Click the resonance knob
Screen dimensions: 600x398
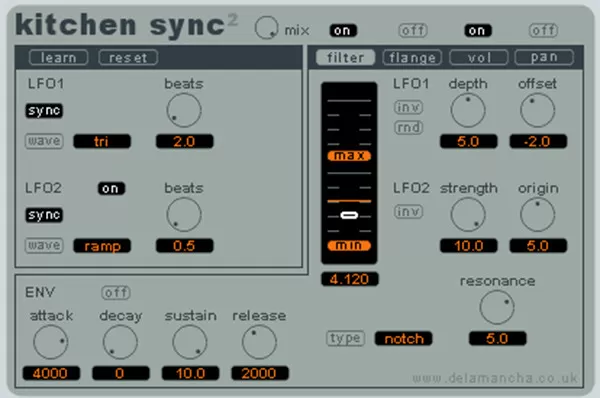coord(497,307)
